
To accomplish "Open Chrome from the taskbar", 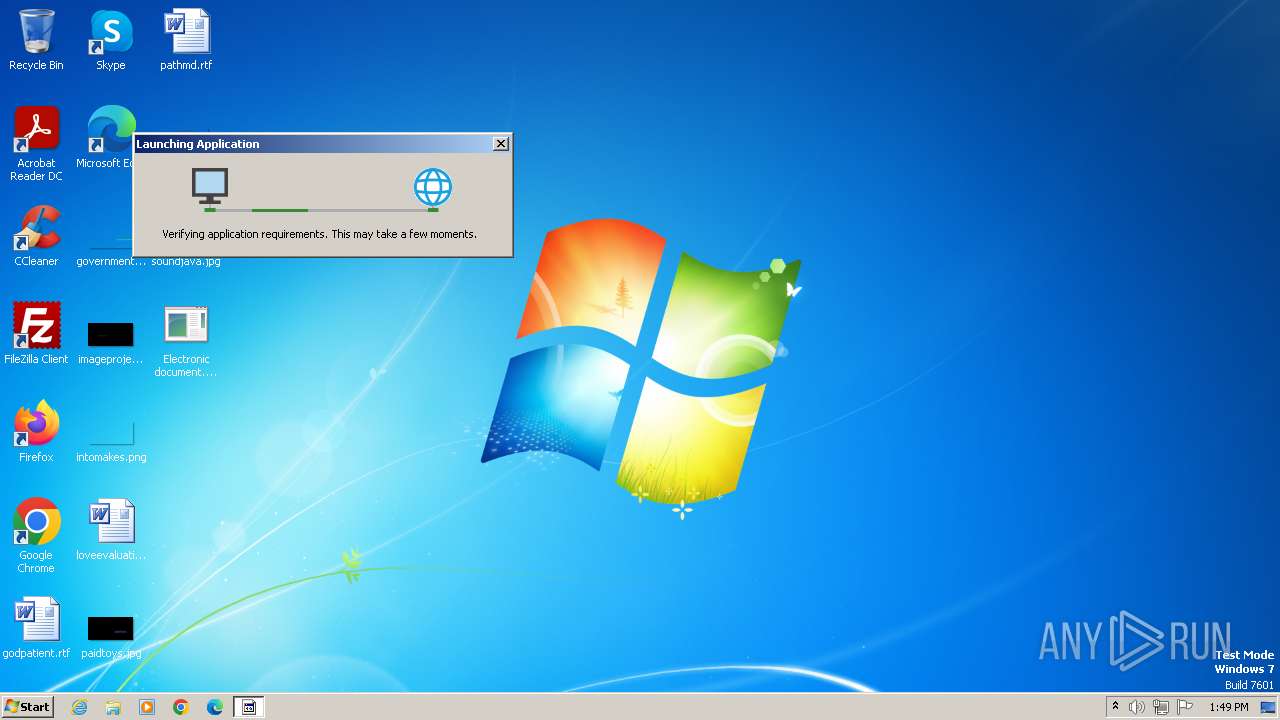I will [x=181, y=707].
